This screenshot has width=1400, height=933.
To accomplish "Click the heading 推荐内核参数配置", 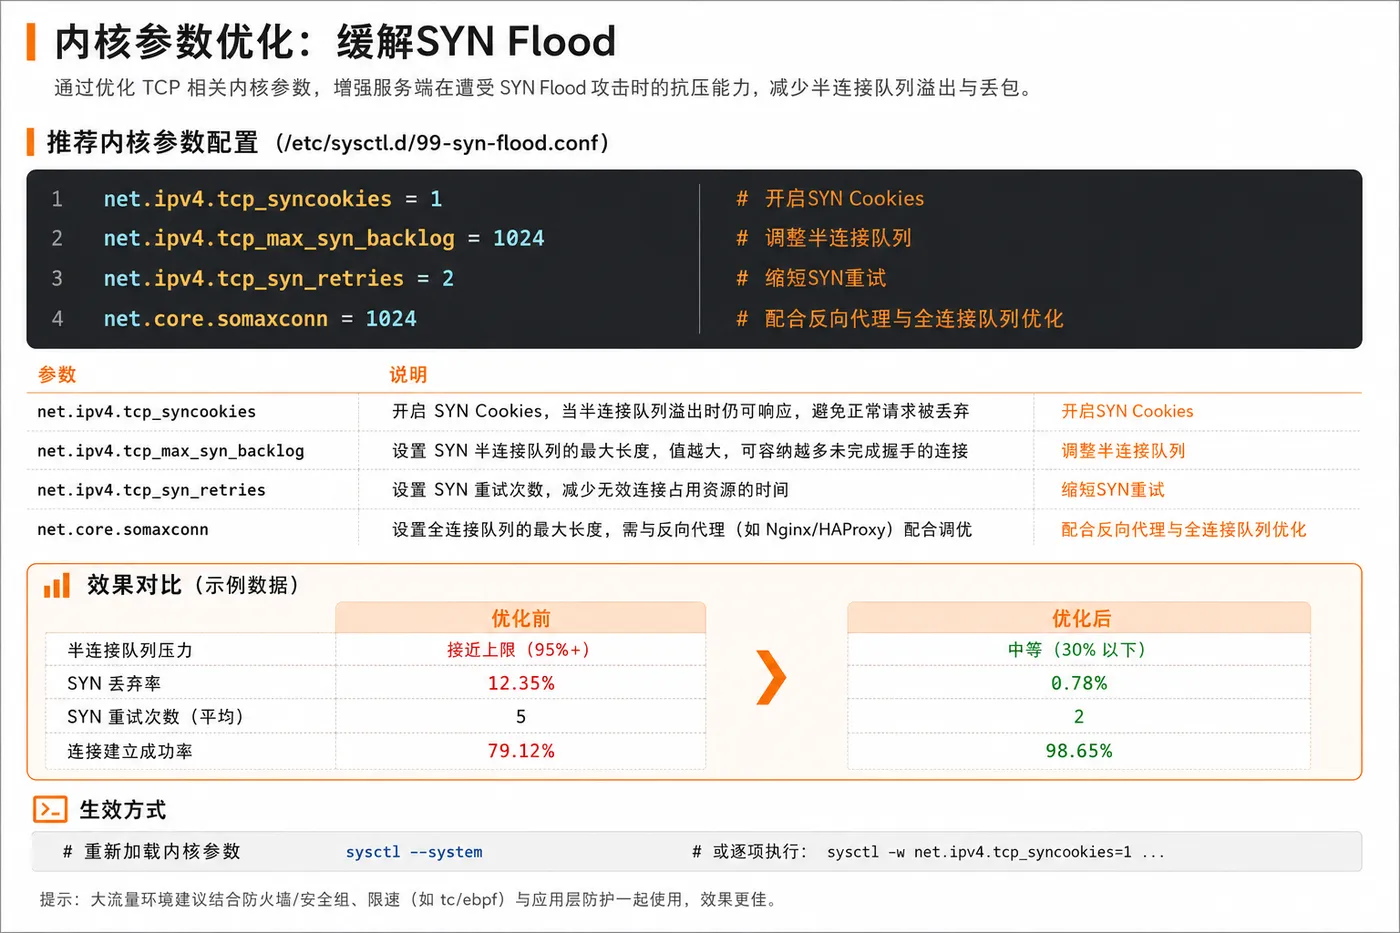I will tap(153, 143).
